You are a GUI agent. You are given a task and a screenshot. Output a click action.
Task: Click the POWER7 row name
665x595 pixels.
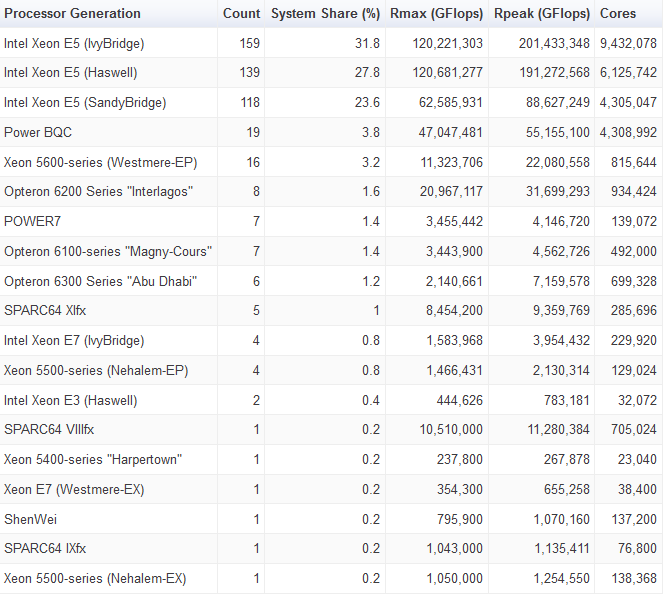tap(32, 221)
